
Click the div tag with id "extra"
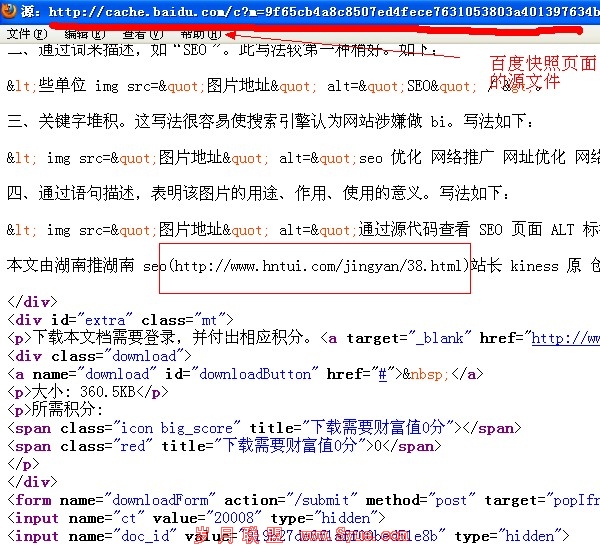click(120, 320)
